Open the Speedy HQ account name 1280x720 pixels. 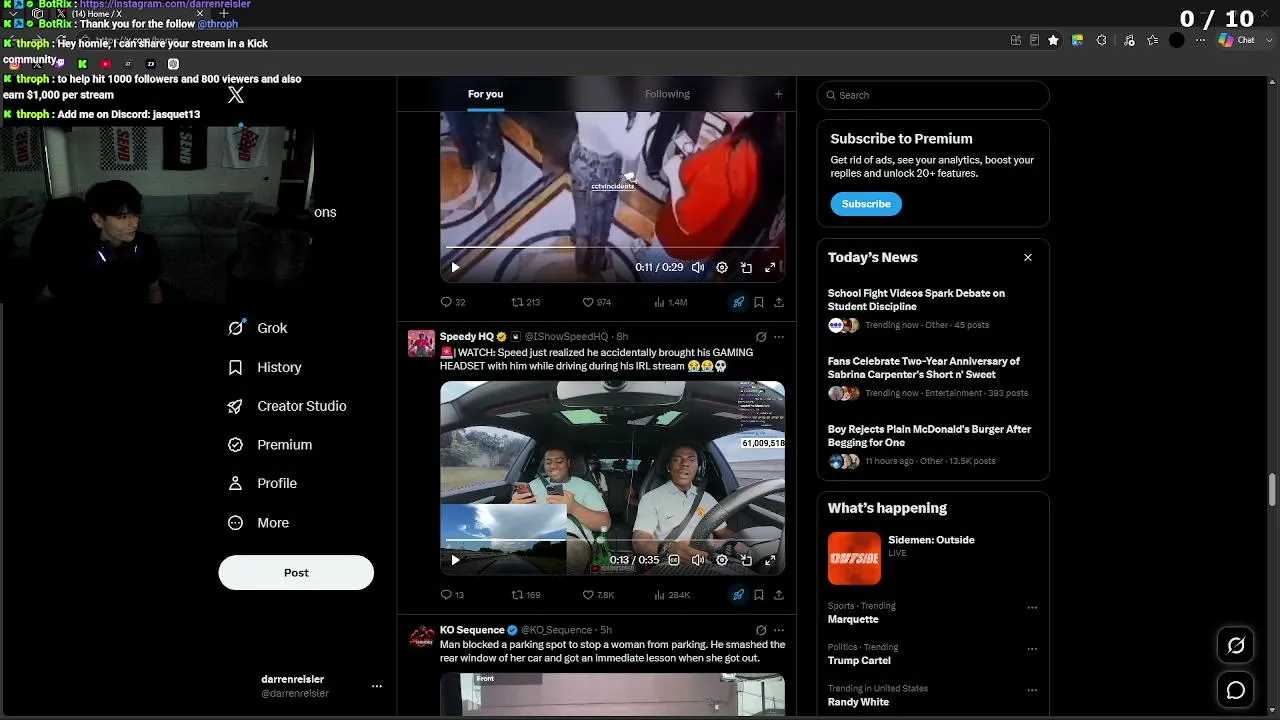(467, 337)
